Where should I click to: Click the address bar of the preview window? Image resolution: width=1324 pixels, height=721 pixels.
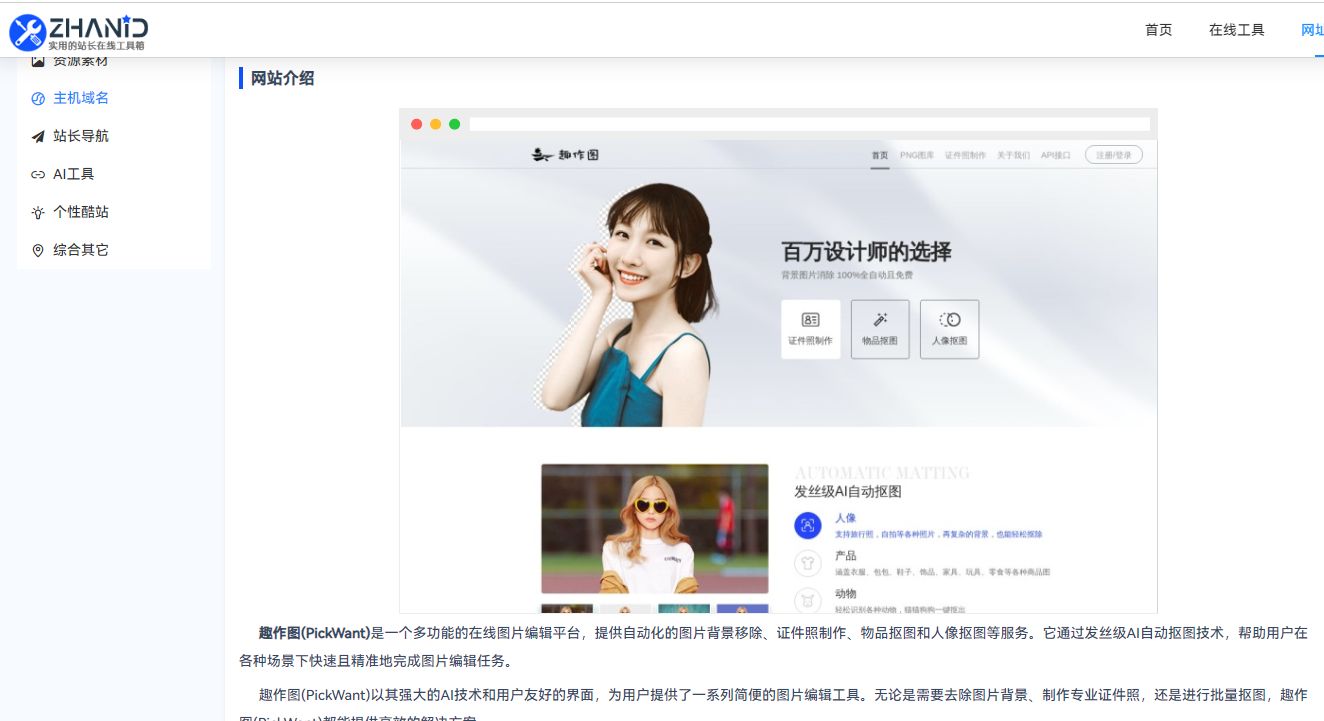coord(810,124)
